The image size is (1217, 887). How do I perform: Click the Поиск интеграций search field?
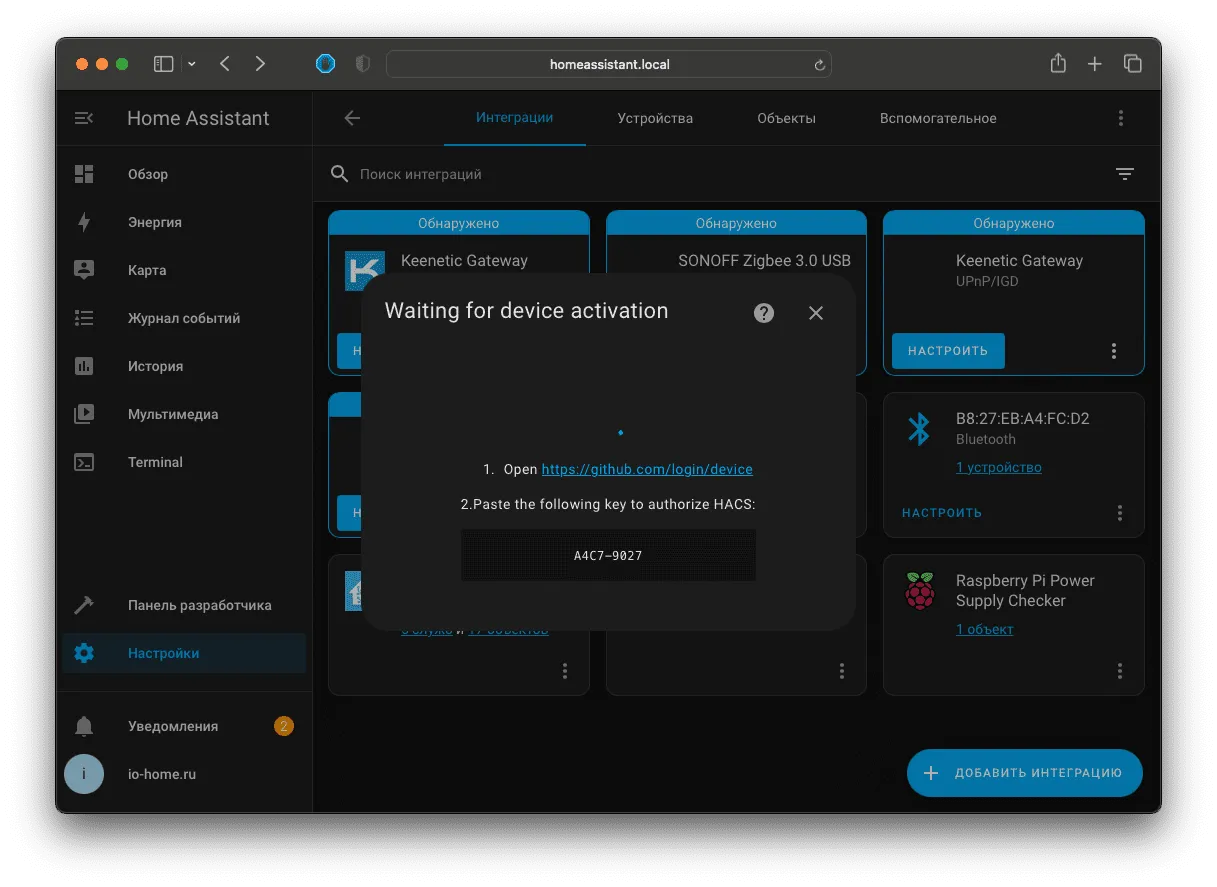[x=720, y=174]
